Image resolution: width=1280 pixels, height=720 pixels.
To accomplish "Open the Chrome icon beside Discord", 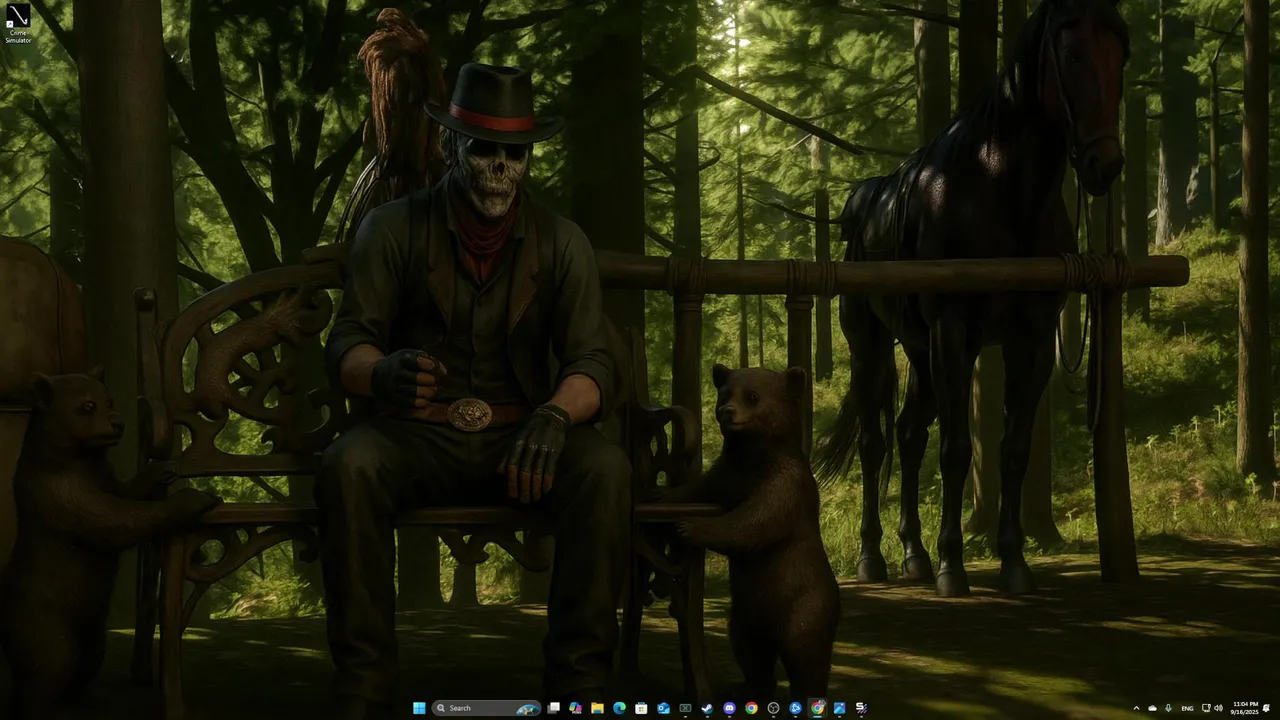I will [751, 708].
